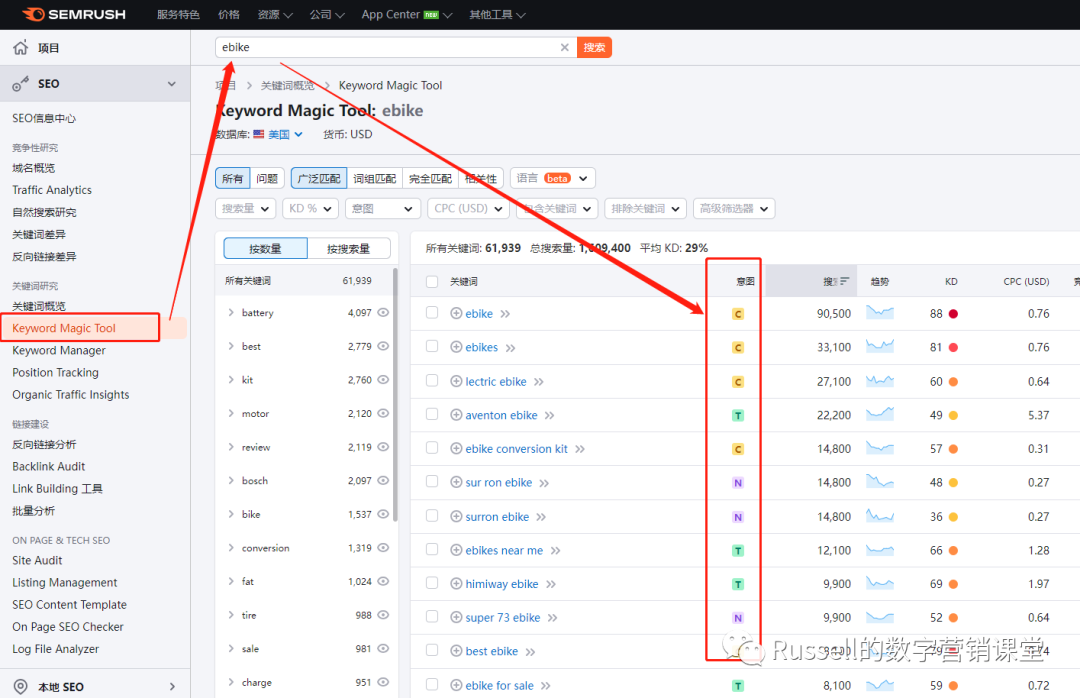Open himiway ebike details double arrow
The height and width of the screenshot is (698, 1080).
(551, 584)
